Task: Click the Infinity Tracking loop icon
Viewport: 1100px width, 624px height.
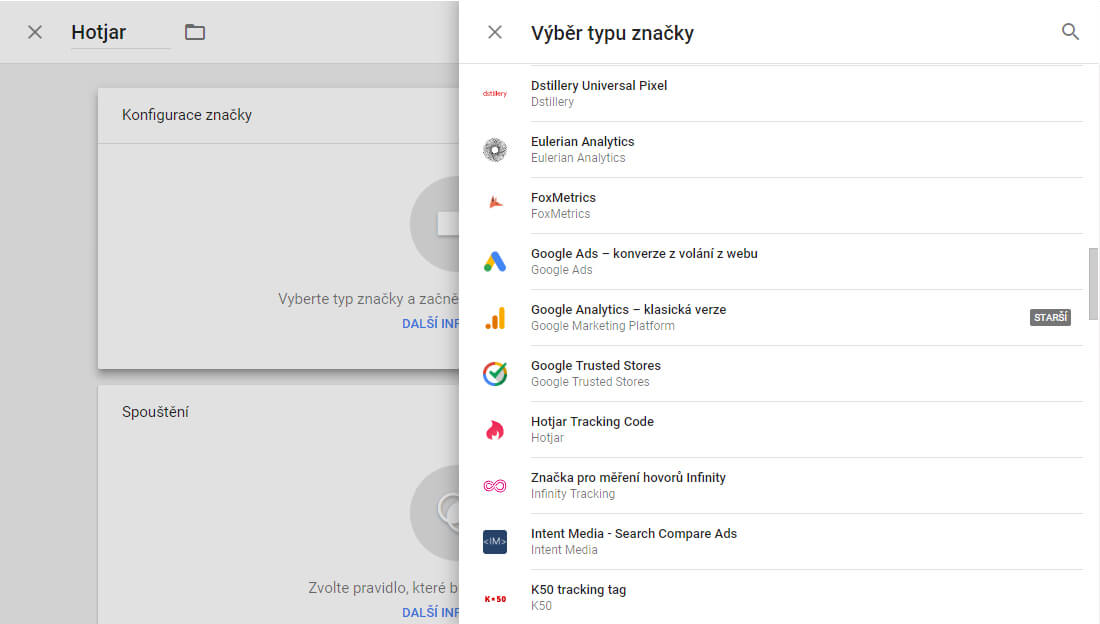Action: pos(495,486)
